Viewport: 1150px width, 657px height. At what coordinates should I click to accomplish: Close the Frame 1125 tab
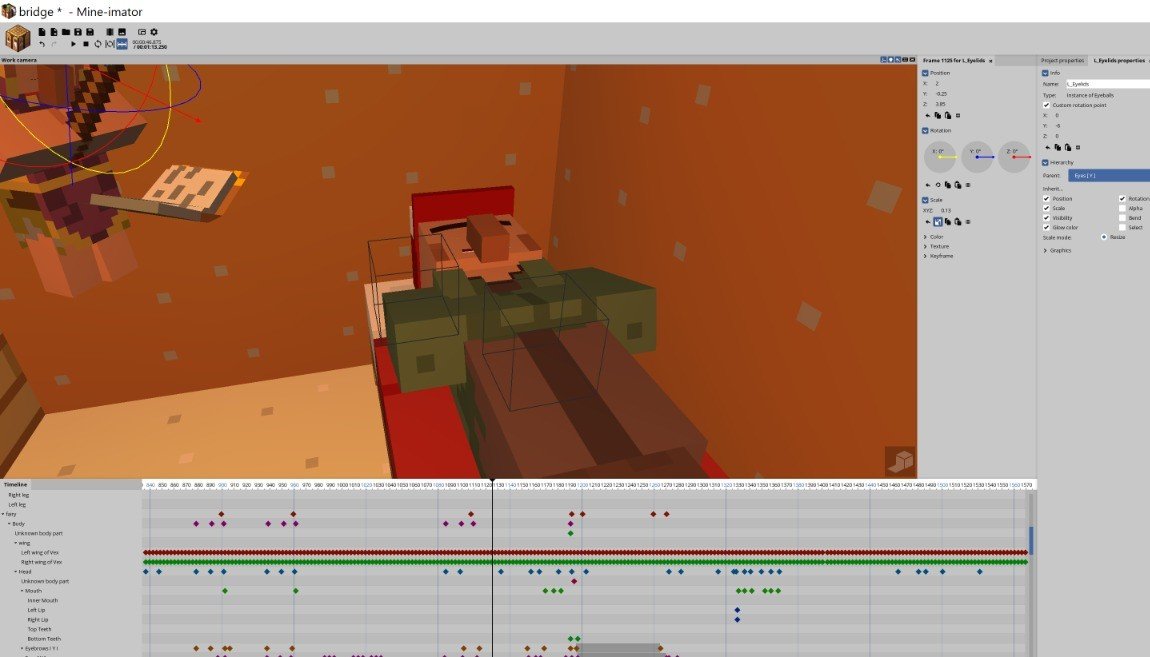coord(991,61)
